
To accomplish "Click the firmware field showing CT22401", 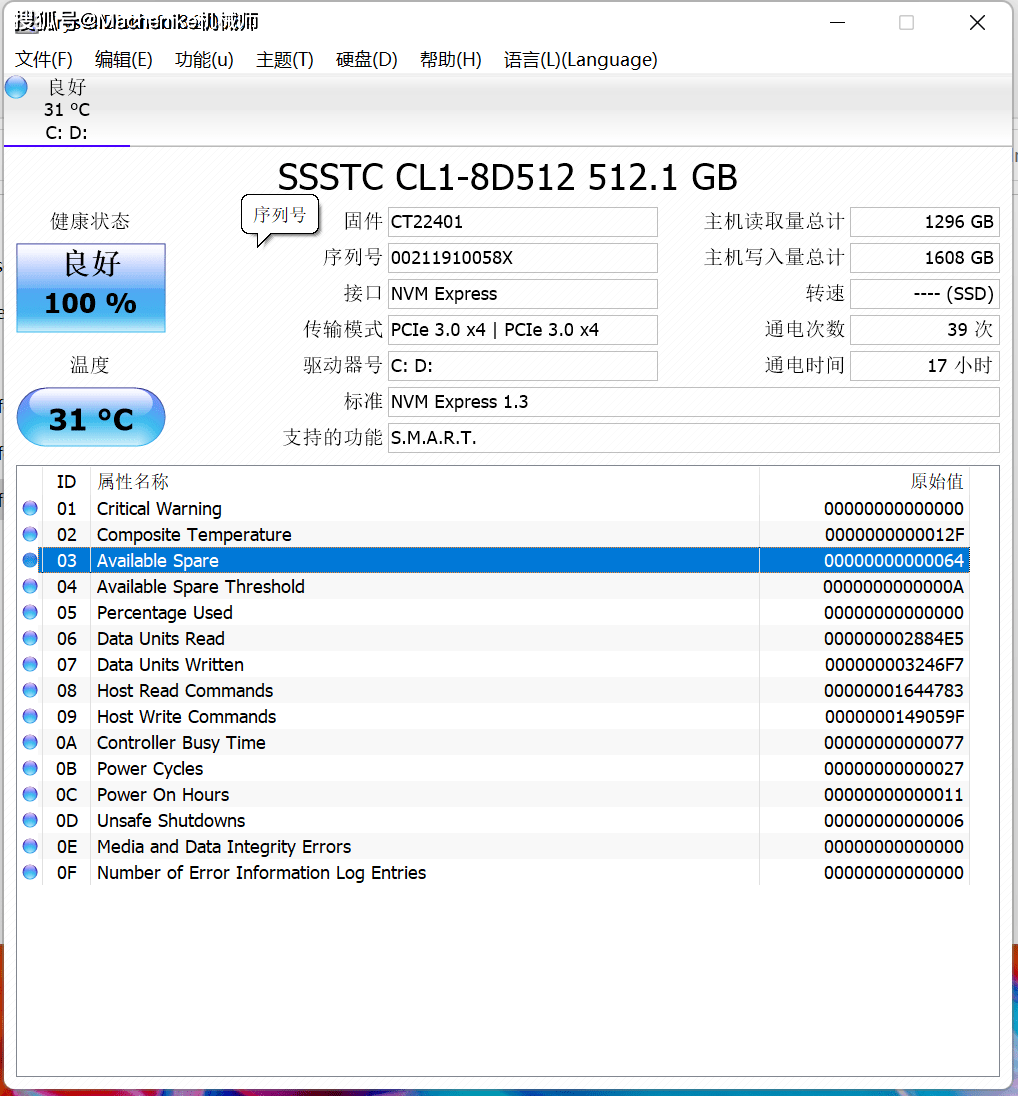I will tap(522, 222).
